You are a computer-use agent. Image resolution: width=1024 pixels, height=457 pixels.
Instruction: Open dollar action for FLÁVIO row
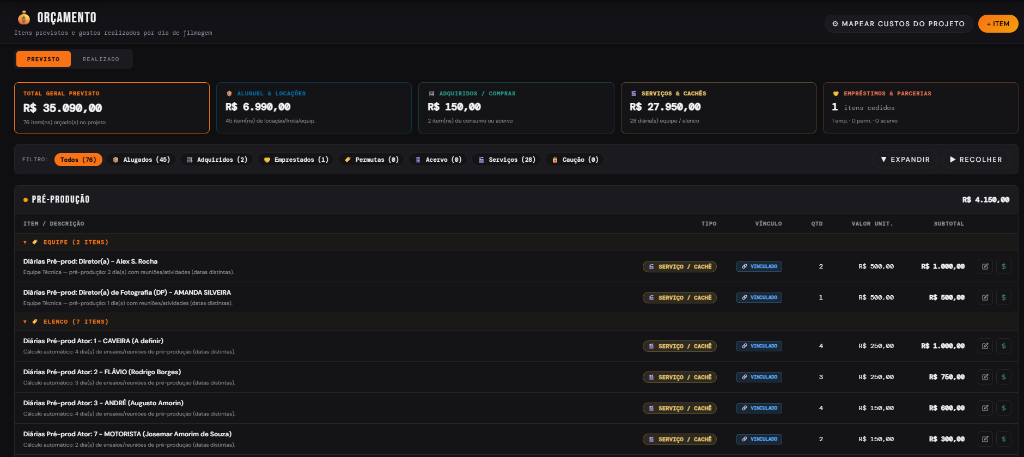point(1004,377)
